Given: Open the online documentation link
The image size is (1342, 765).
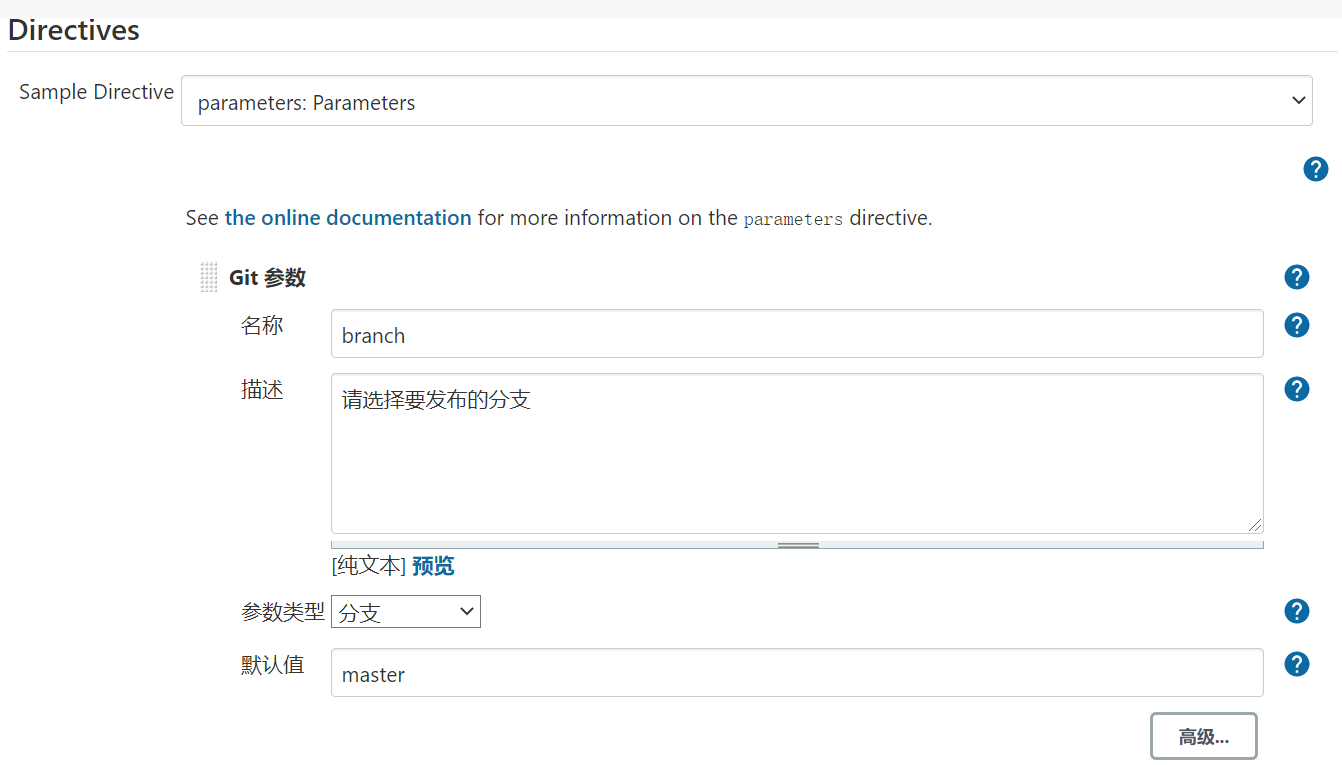Looking at the screenshot, I should (348, 217).
